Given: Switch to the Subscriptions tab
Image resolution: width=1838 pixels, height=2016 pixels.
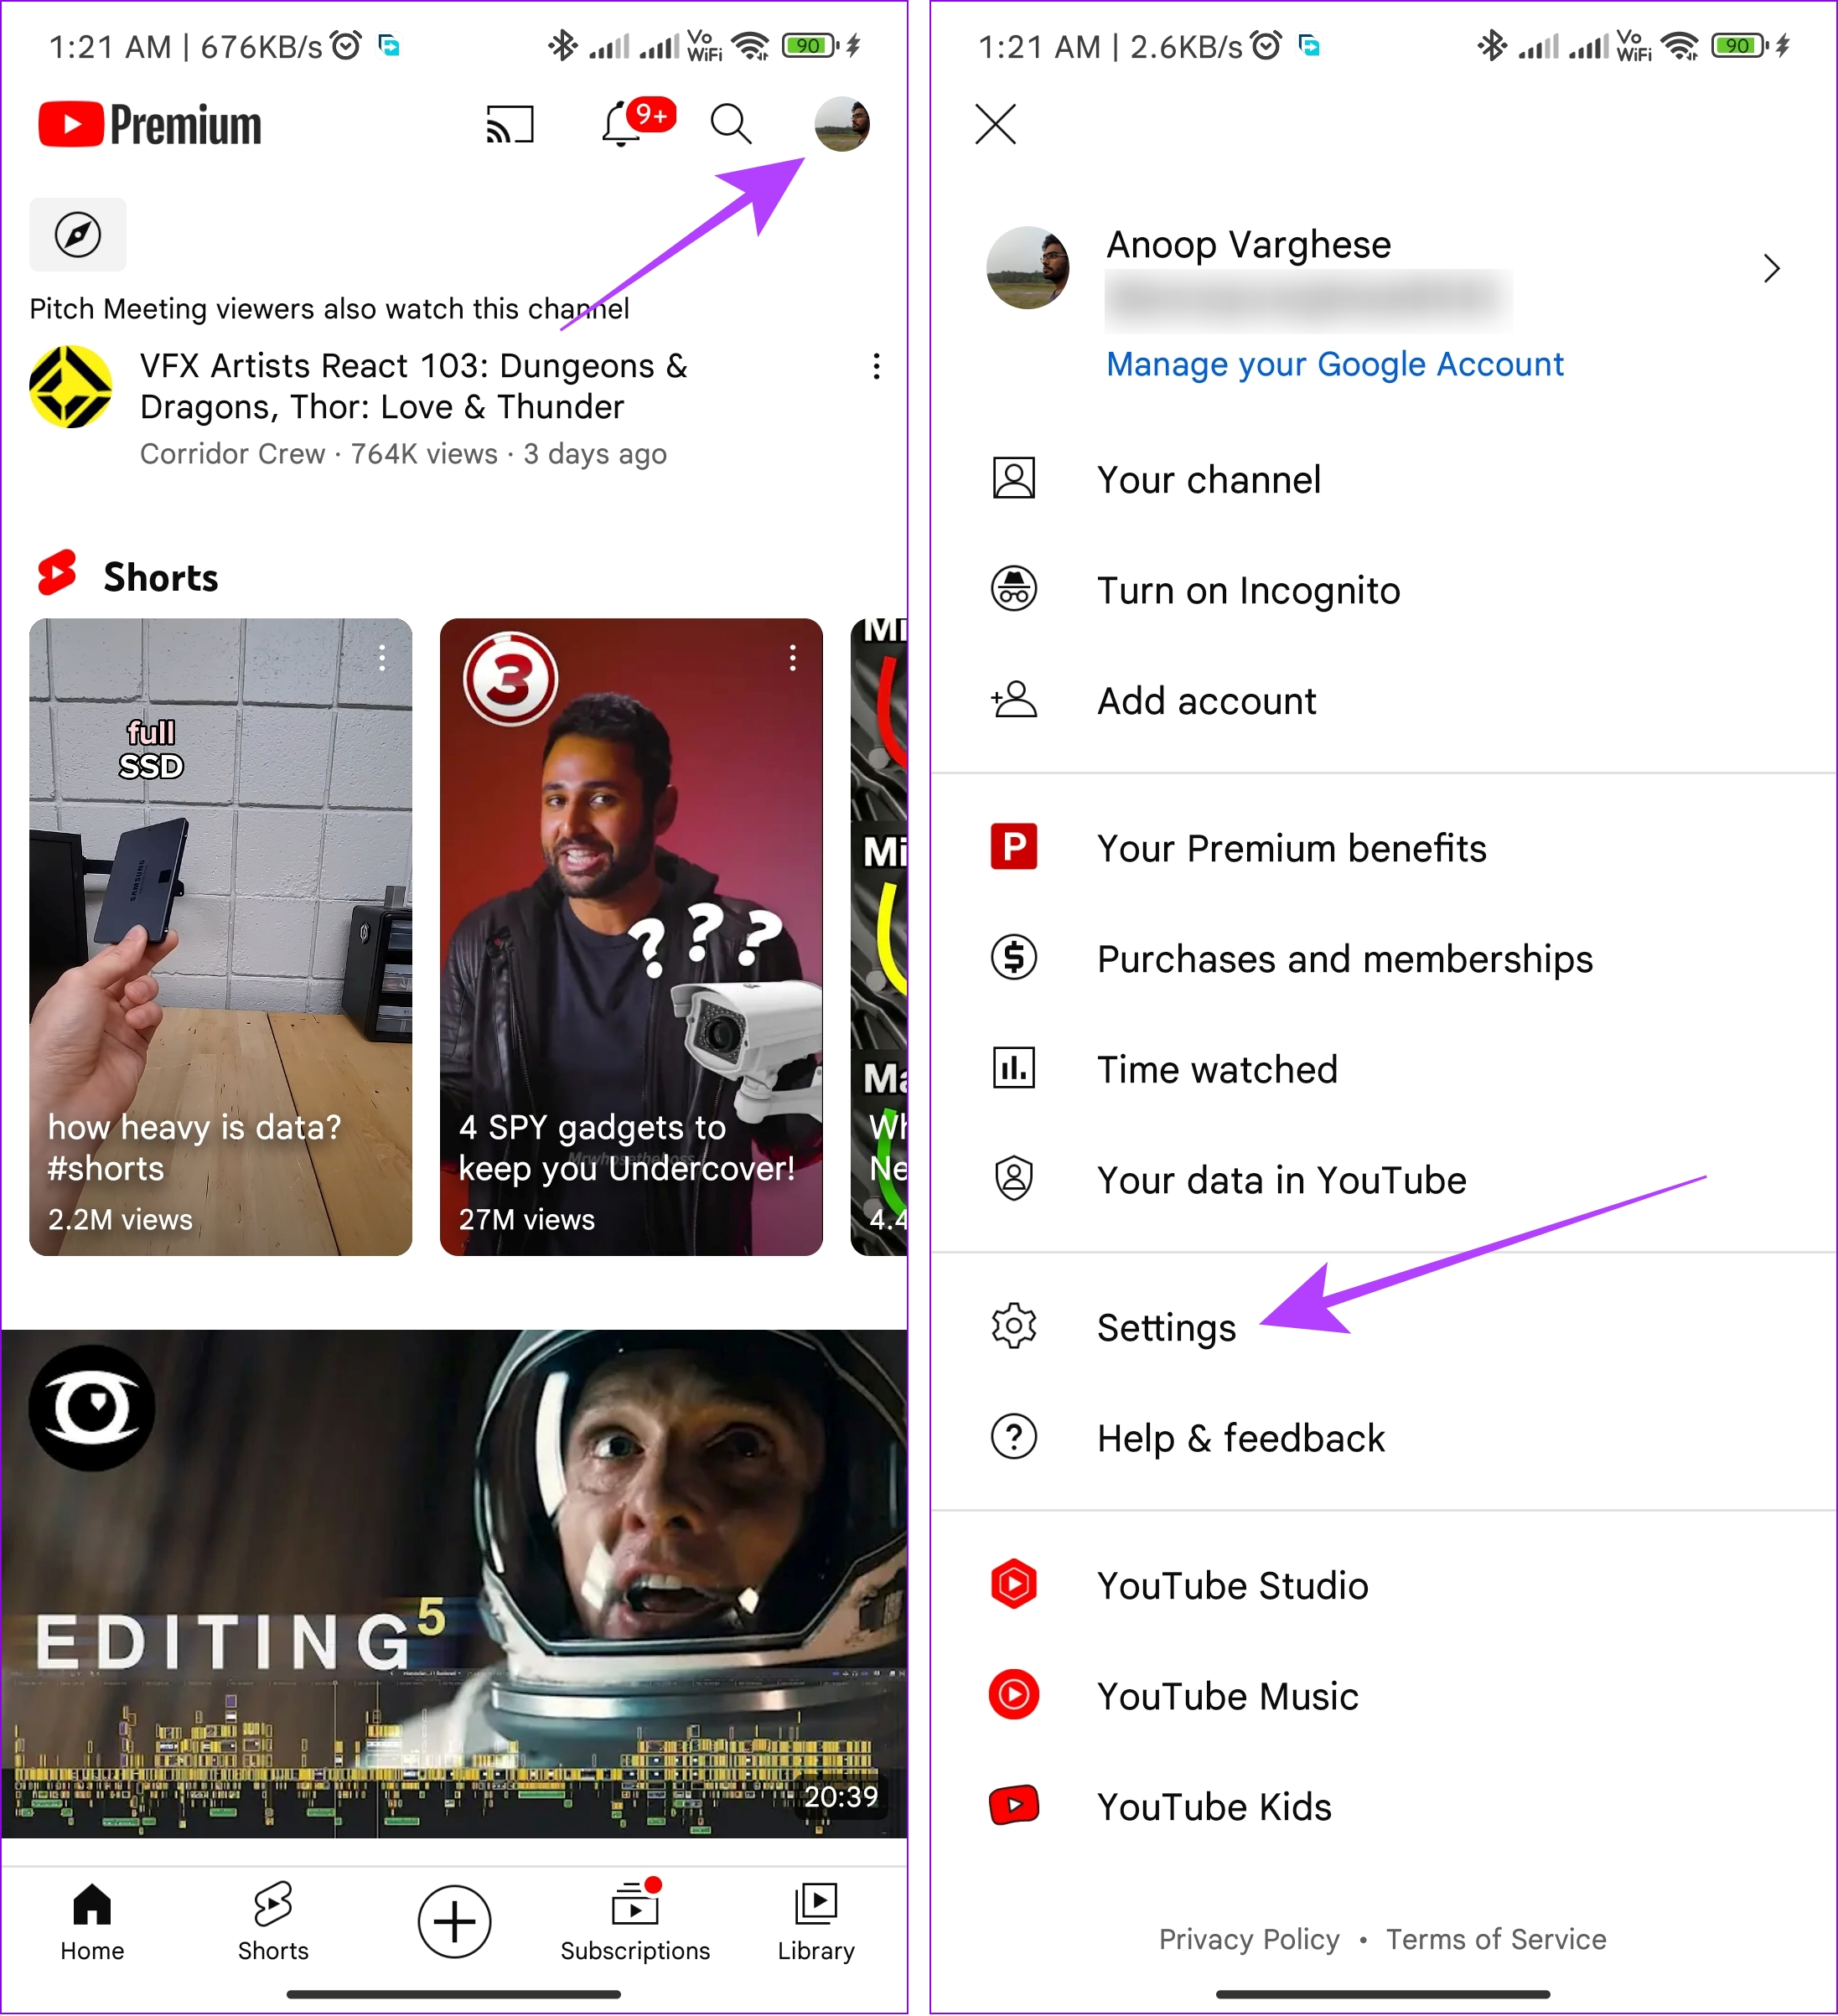Looking at the screenshot, I should [635, 1922].
